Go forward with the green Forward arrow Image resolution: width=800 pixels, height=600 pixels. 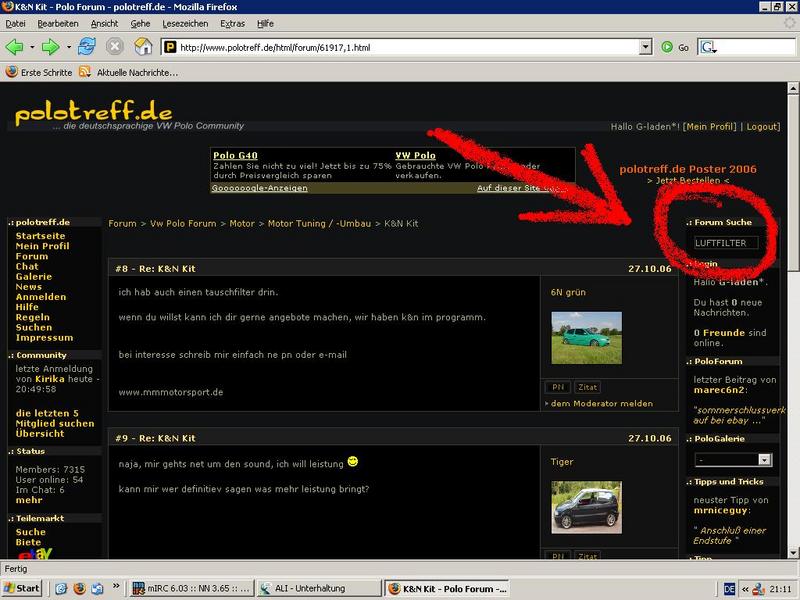tap(51, 47)
